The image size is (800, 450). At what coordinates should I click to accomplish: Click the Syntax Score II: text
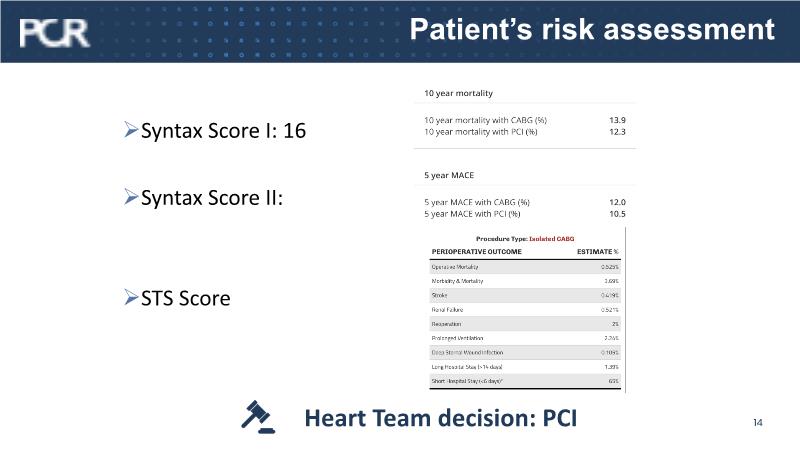tap(212, 197)
